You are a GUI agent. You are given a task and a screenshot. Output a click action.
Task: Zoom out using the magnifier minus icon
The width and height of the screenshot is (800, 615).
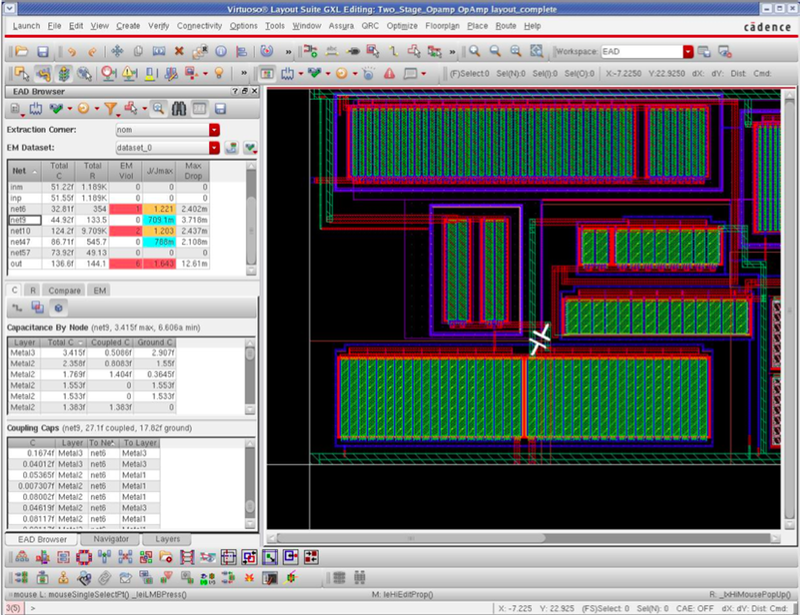click(x=495, y=51)
